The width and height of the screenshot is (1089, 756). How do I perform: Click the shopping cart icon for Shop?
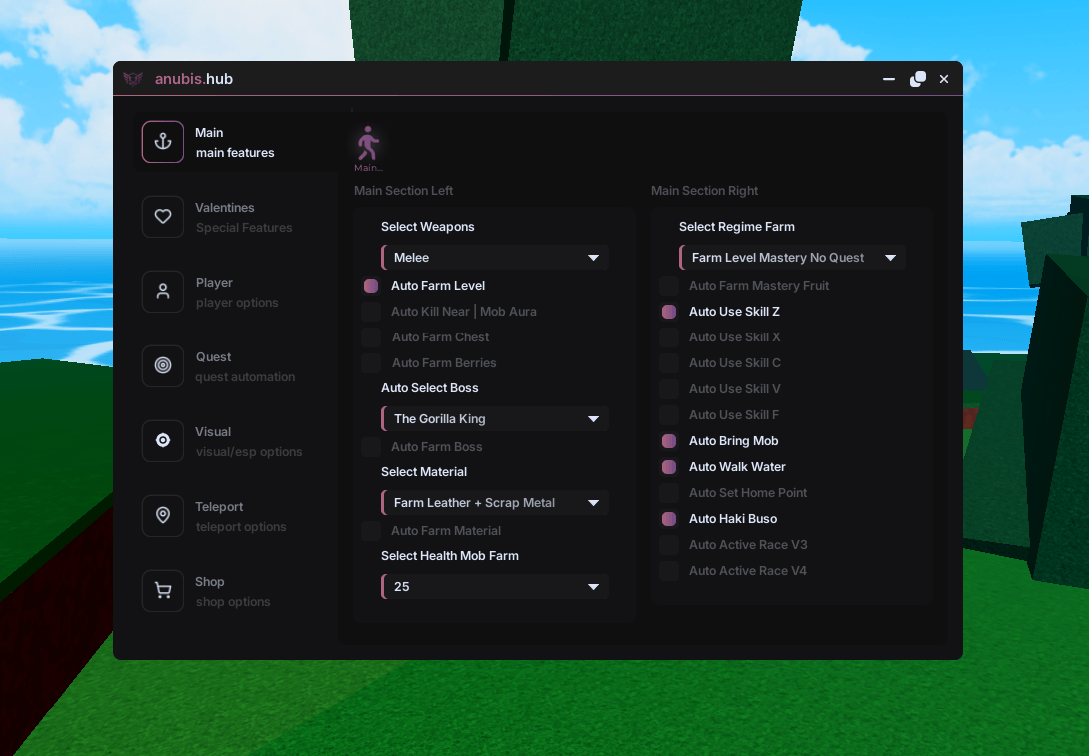click(x=163, y=590)
